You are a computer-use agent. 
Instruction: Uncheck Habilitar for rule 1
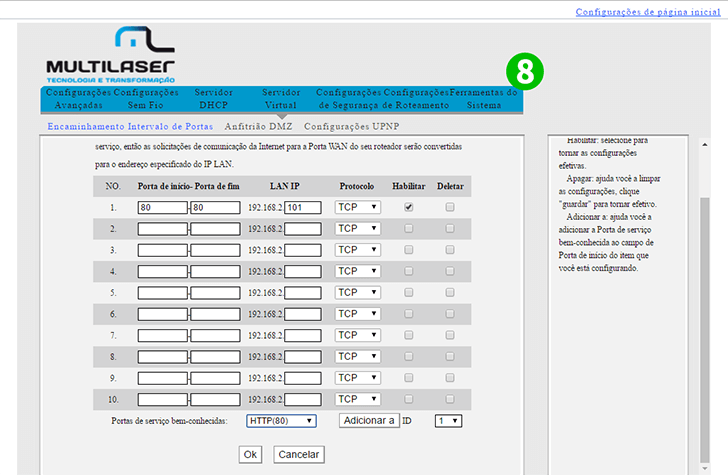[x=409, y=207]
